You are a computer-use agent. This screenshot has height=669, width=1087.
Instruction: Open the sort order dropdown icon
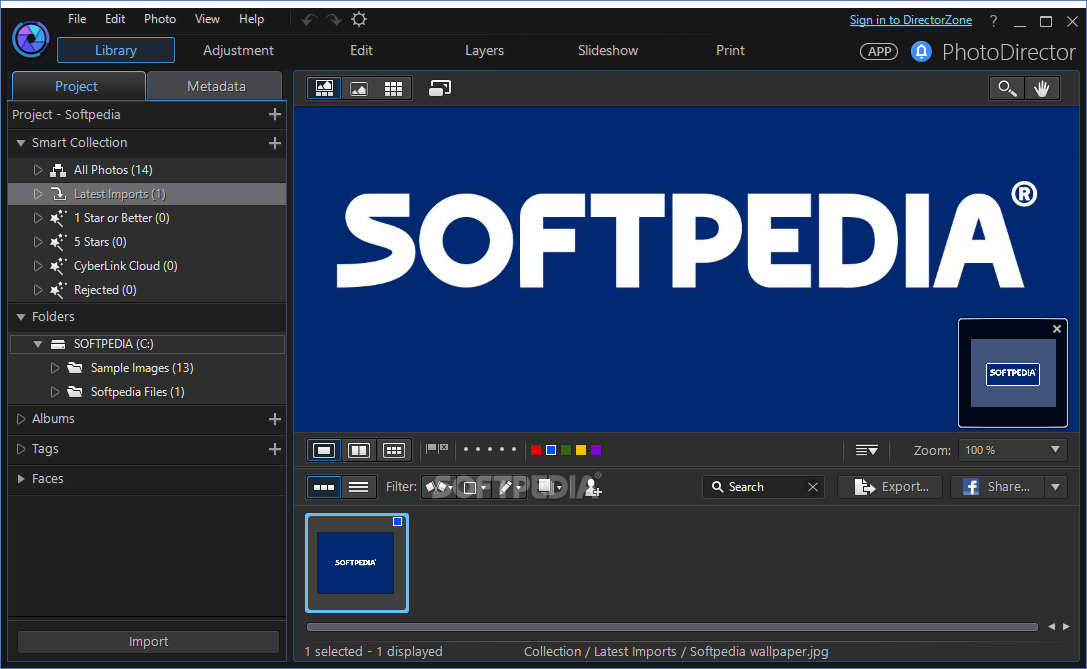(867, 451)
